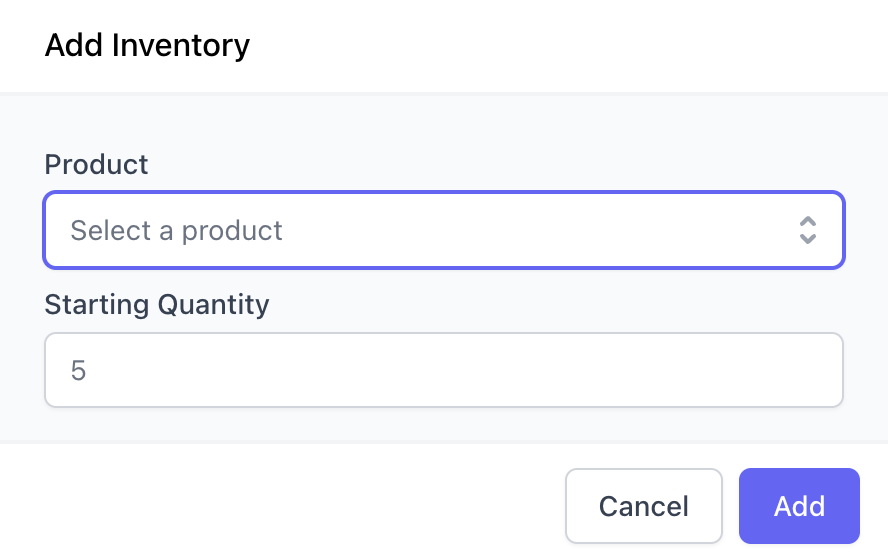Focus the Starting Quantity input field

[443, 371]
